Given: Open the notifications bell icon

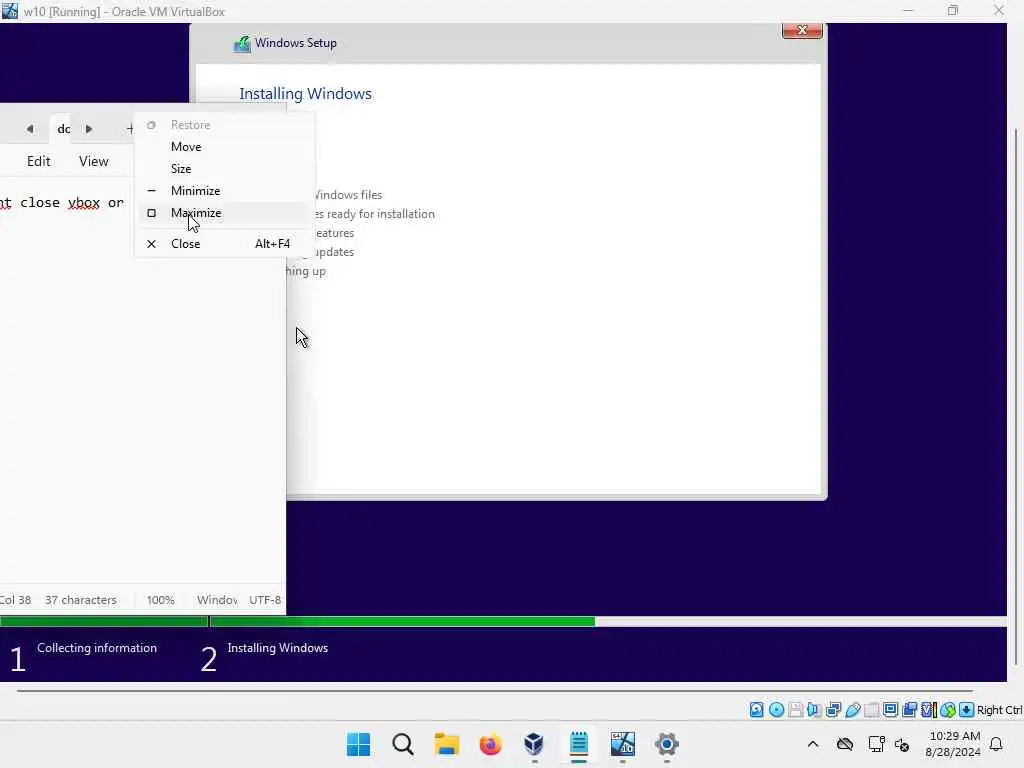Looking at the screenshot, I should [997, 744].
